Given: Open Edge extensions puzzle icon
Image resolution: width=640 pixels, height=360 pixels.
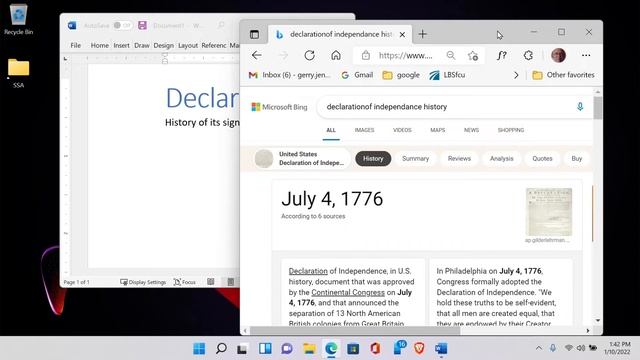Looking at the screenshot, I should tap(528, 56).
